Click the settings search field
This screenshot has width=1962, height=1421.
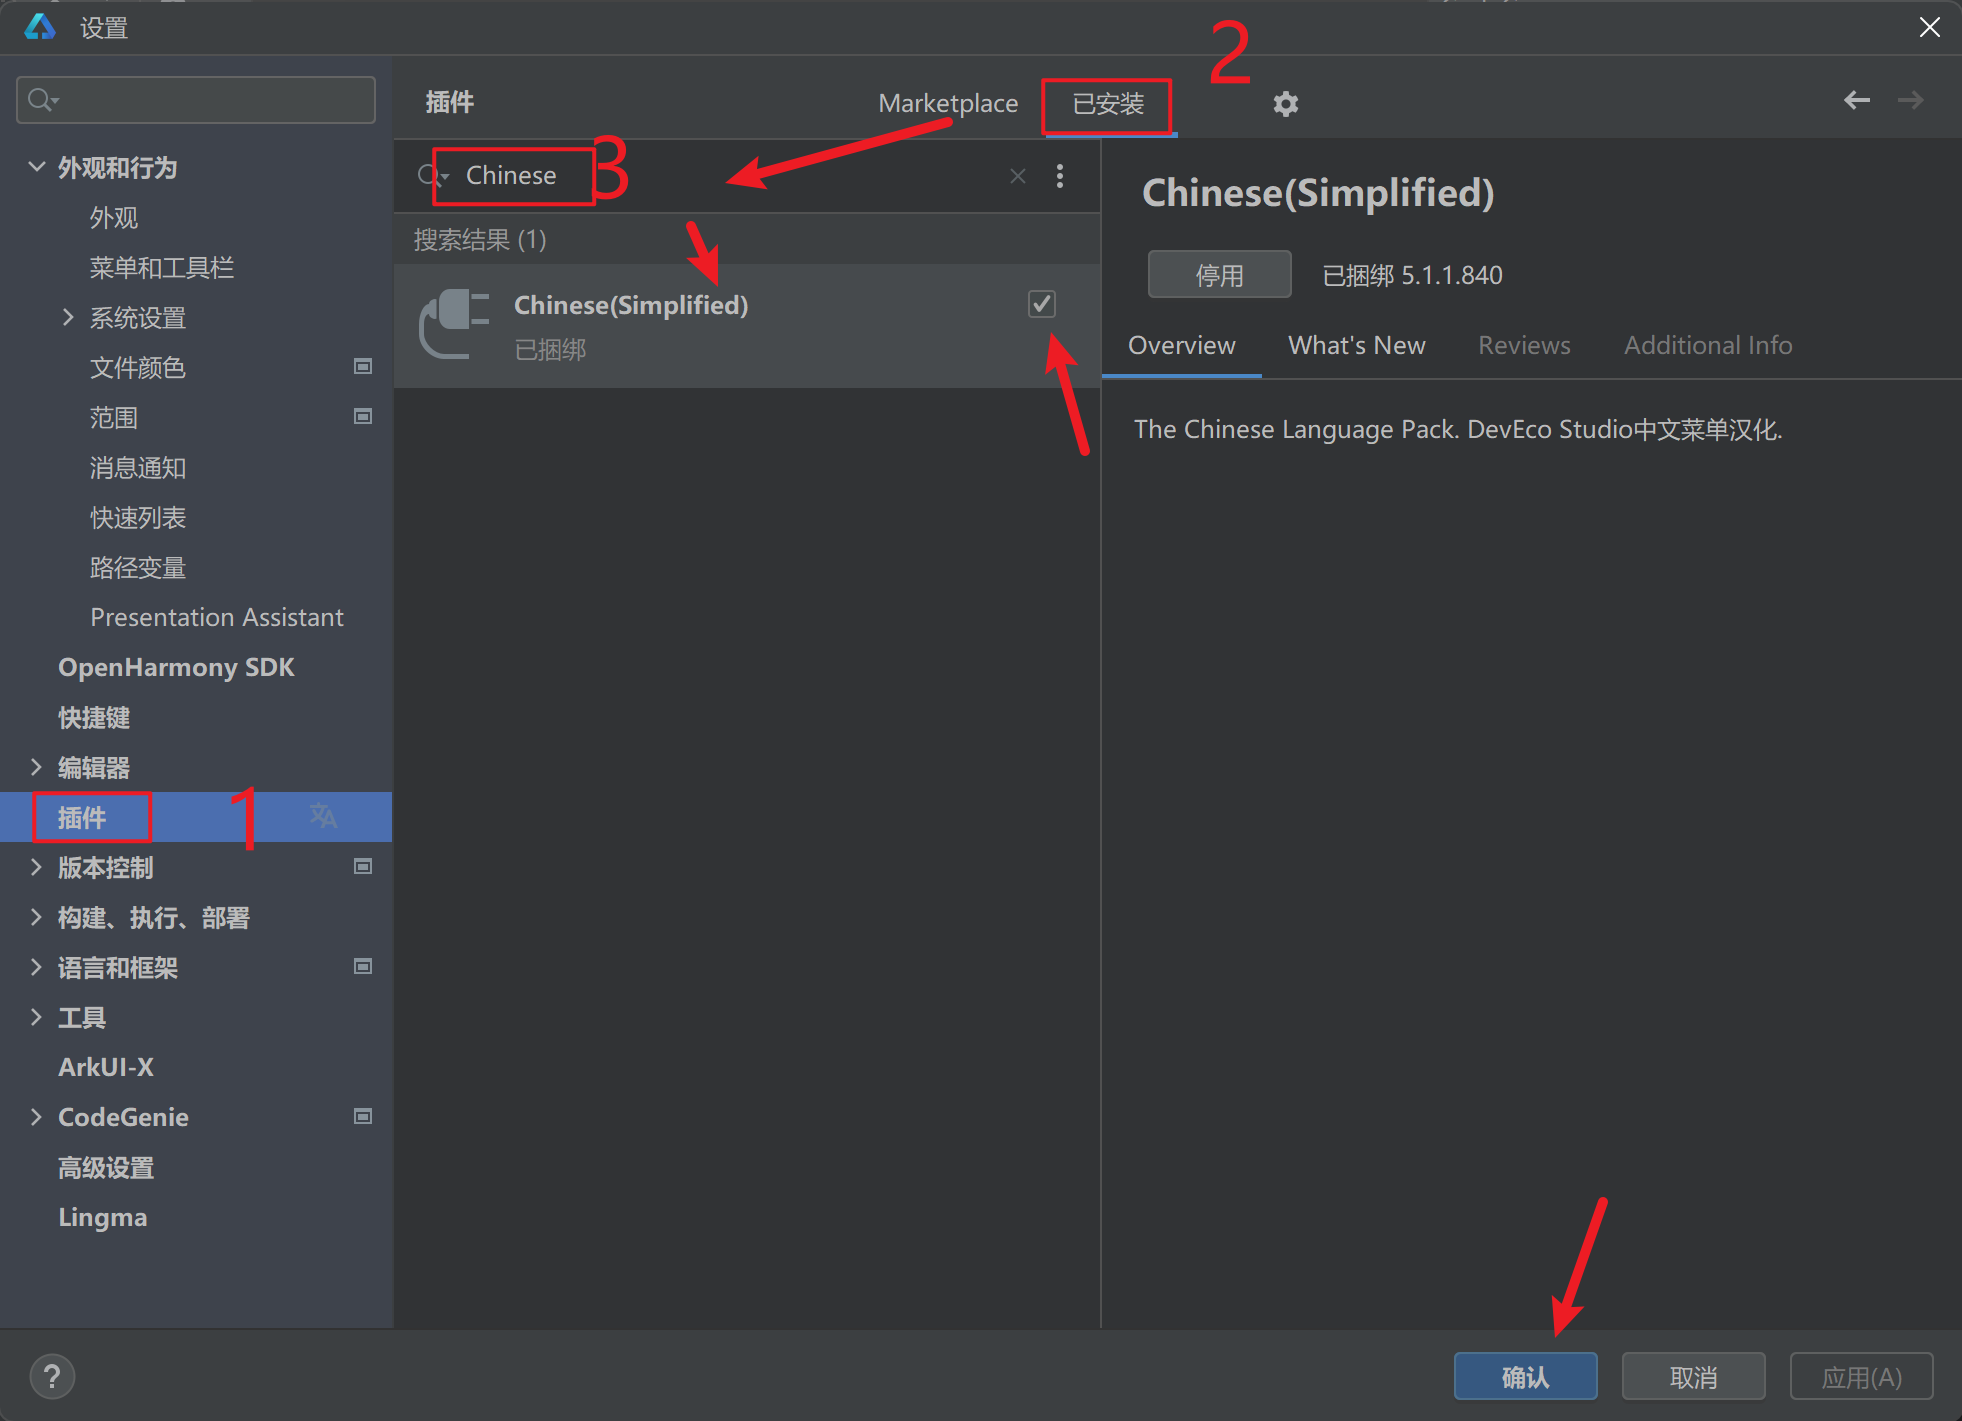click(x=210, y=100)
